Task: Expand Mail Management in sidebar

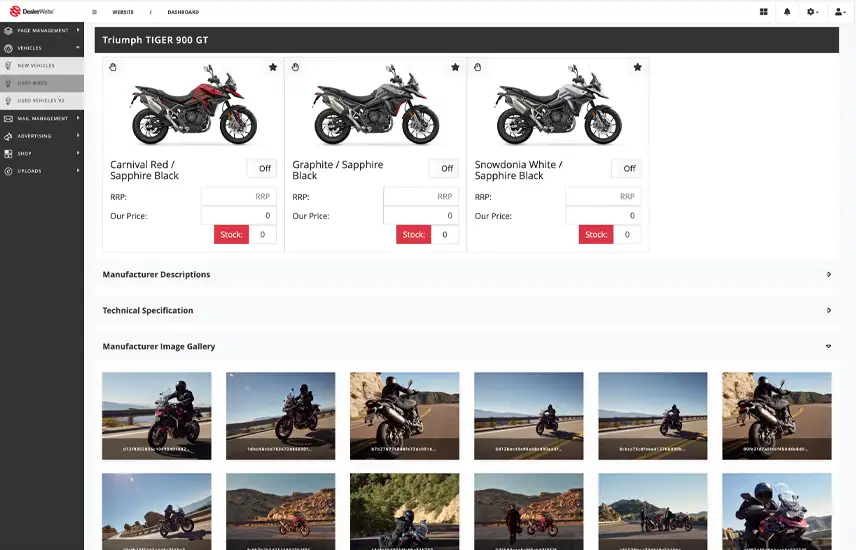Action: [x=42, y=118]
